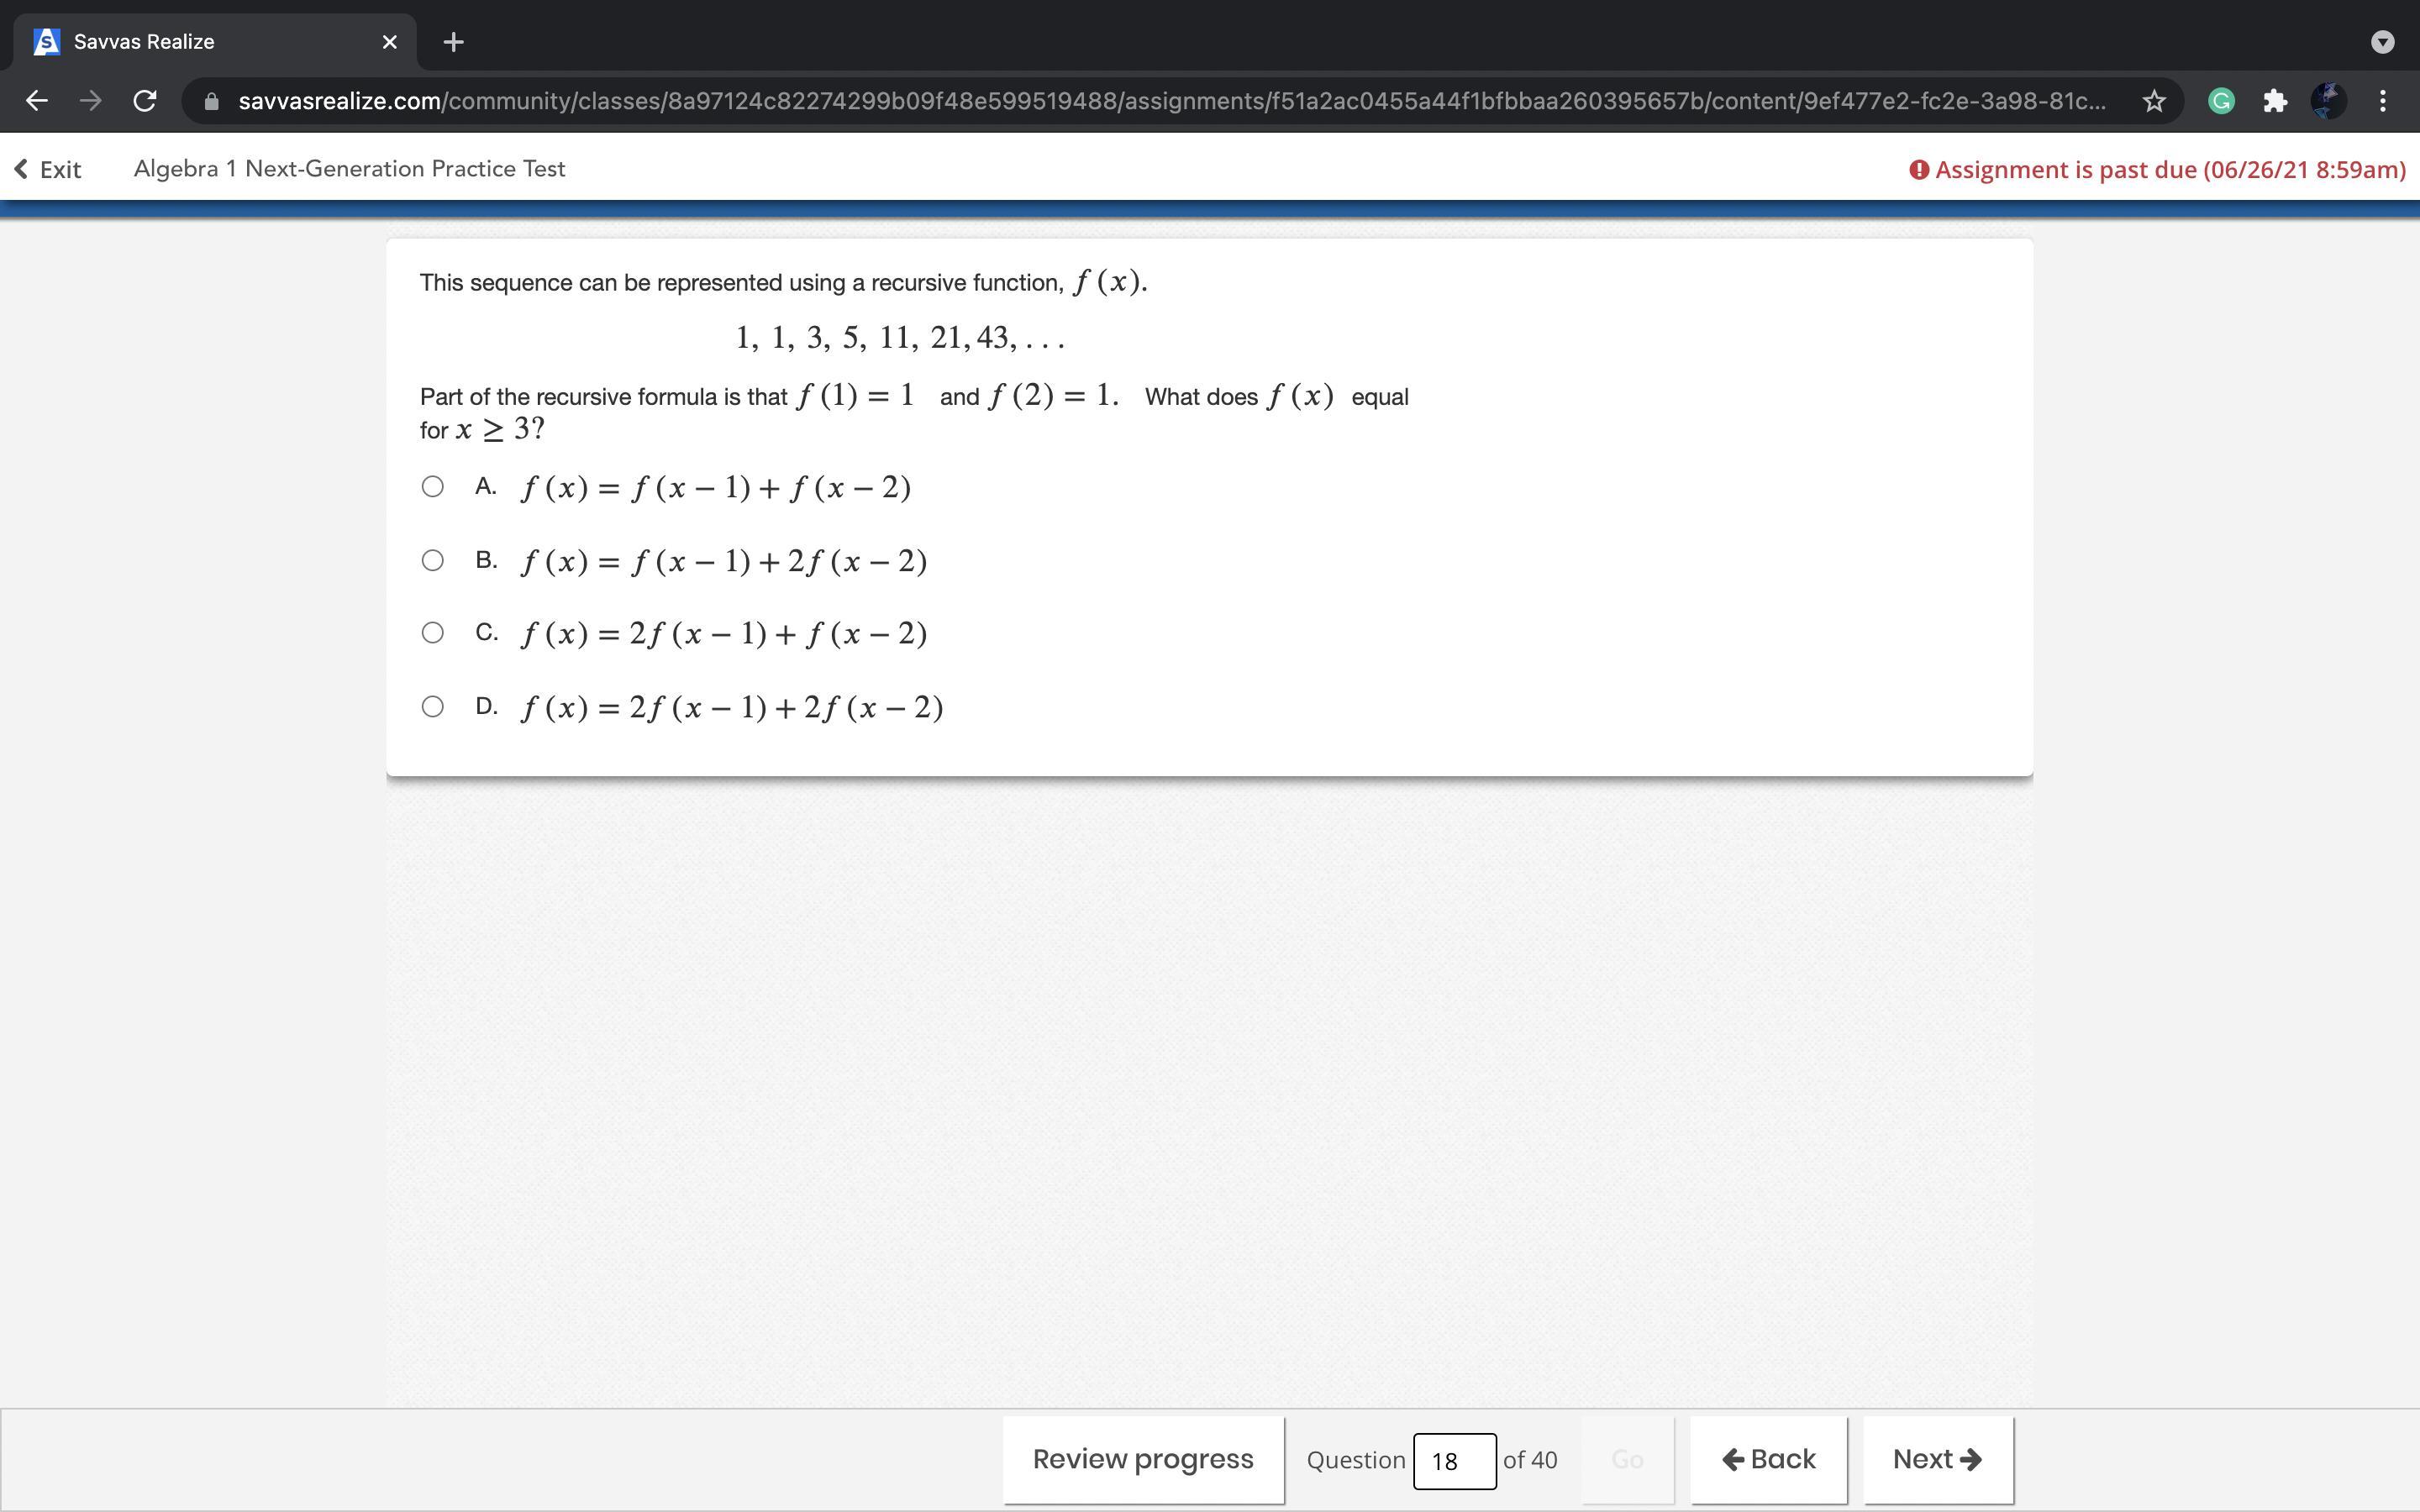Open a new browser tab
The height and width of the screenshot is (1512, 2420).
tap(453, 42)
